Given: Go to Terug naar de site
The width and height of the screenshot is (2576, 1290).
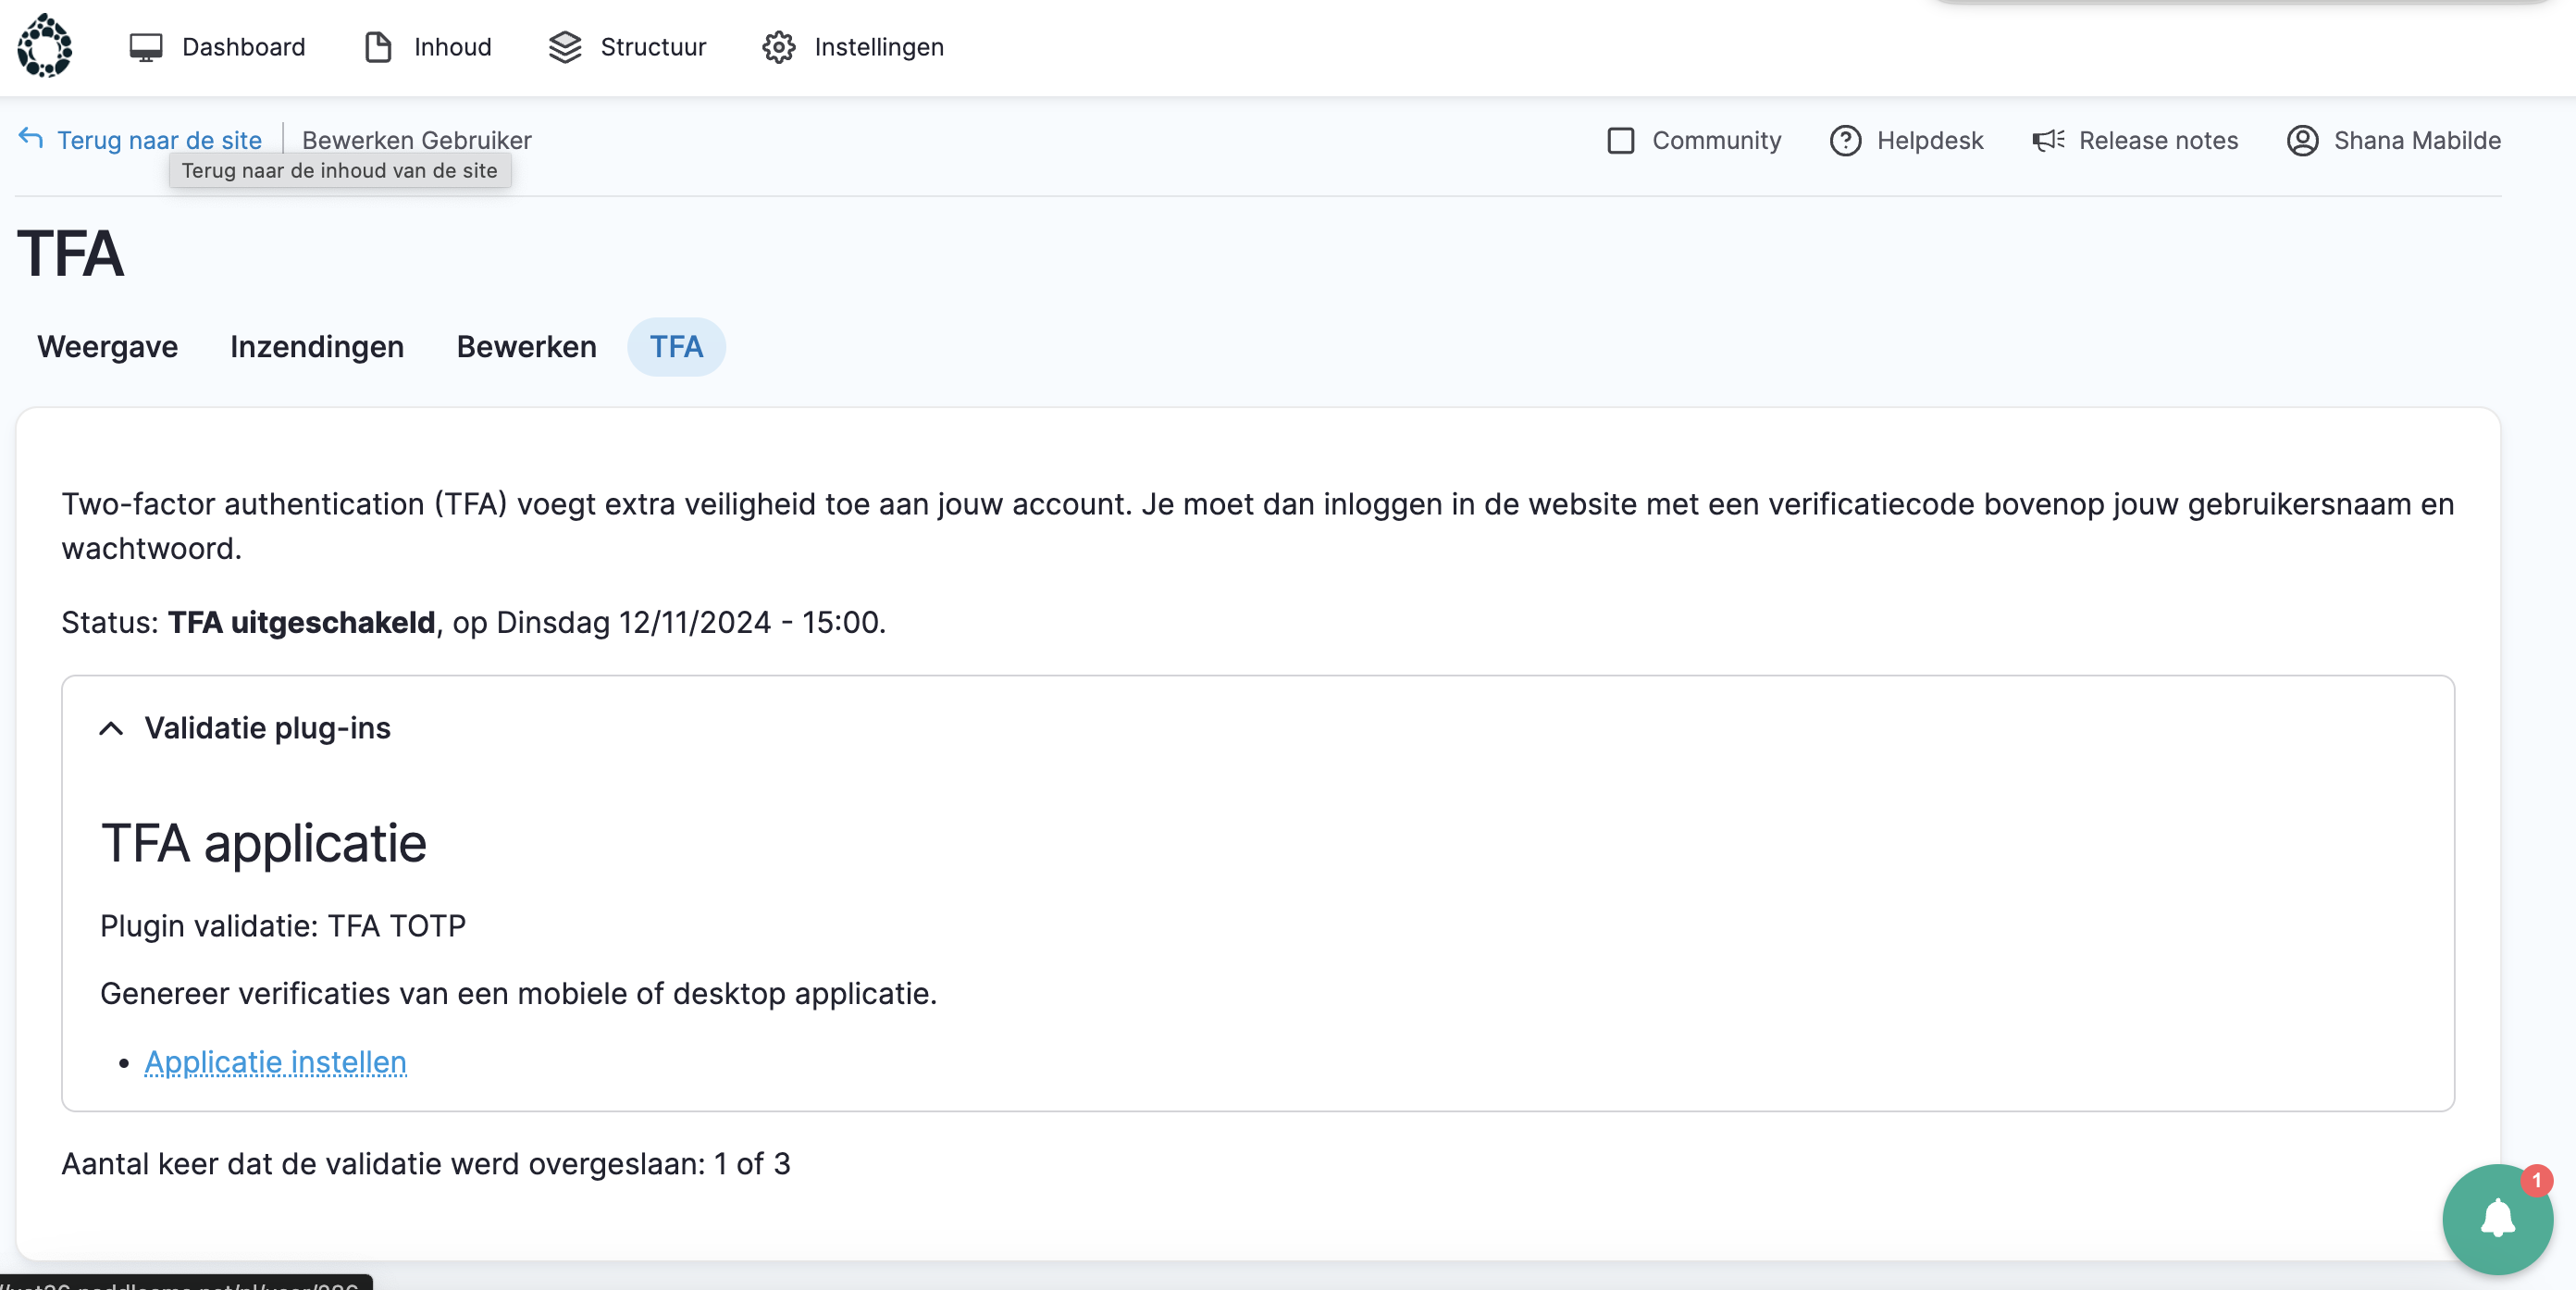Looking at the screenshot, I should [159, 141].
